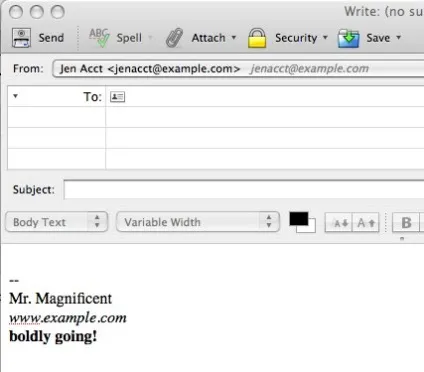424x372 pixels.
Task: Click the empty message body above the signature
Action: 212,260
